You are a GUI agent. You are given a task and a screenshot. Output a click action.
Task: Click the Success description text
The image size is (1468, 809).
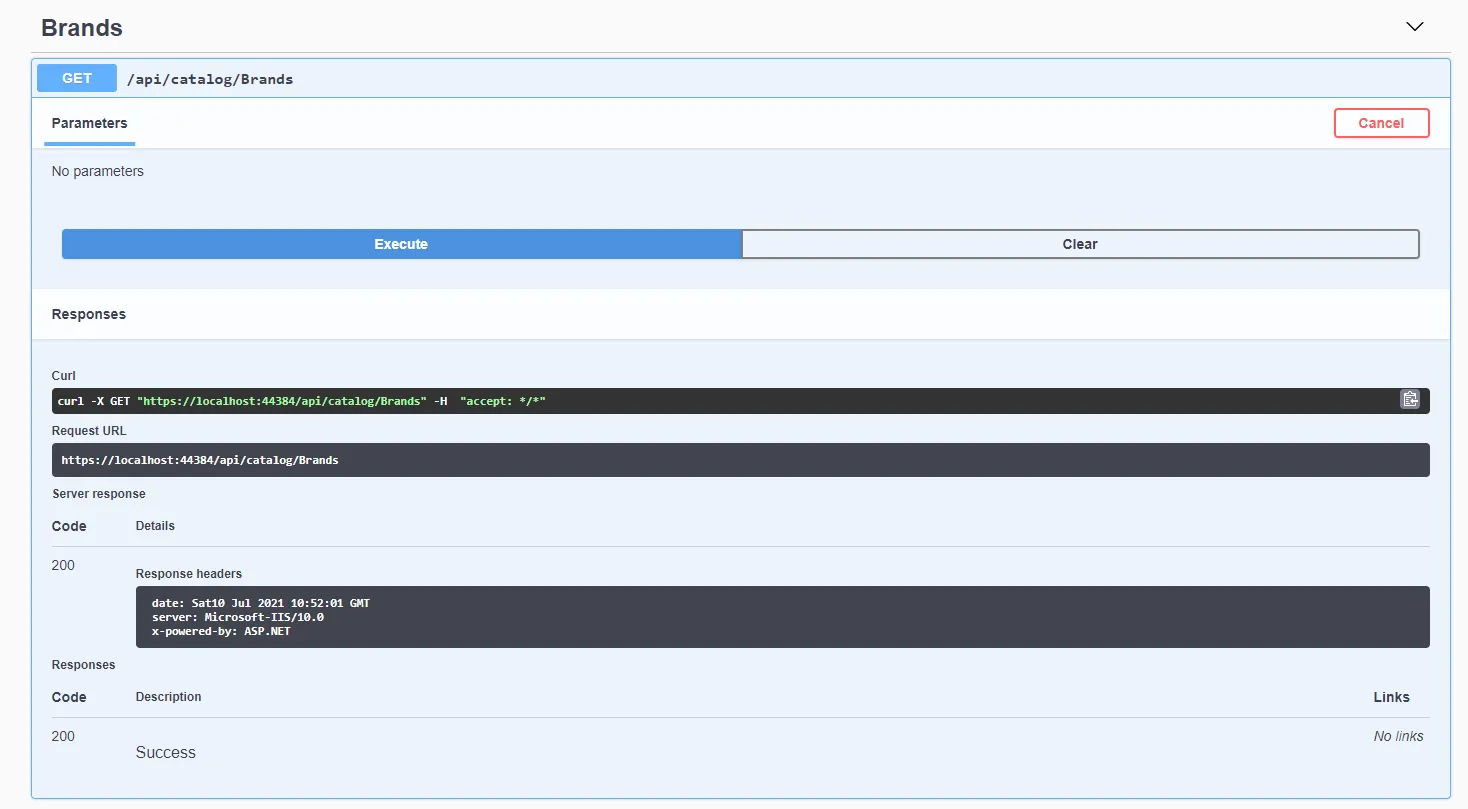point(165,752)
